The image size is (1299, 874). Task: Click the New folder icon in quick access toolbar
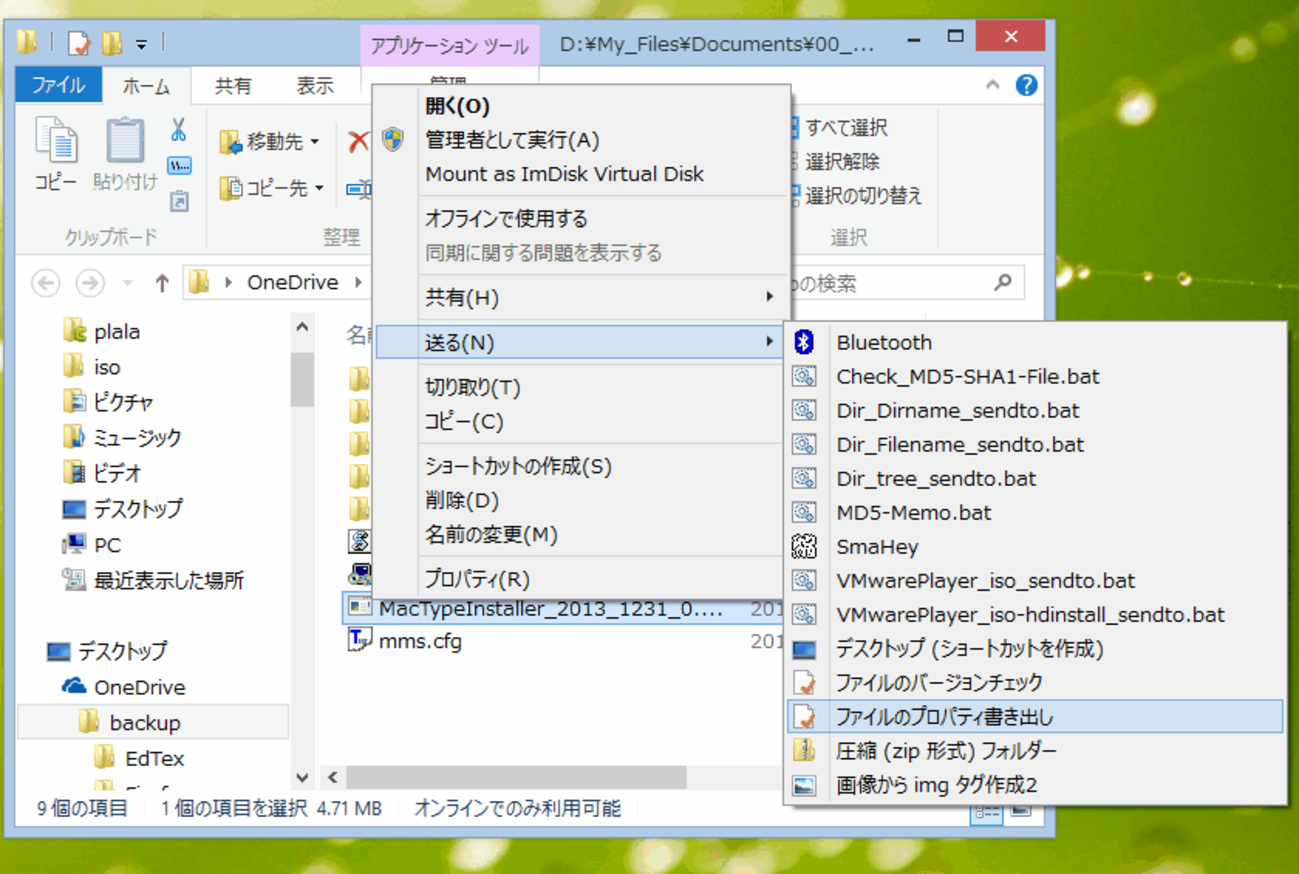pyautogui.click(x=112, y=43)
